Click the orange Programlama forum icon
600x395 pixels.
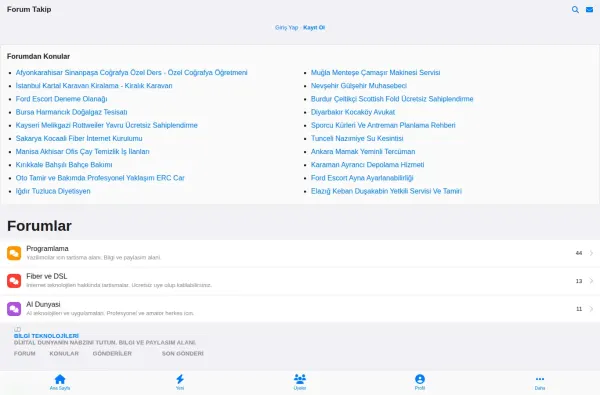tap(14, 253)
